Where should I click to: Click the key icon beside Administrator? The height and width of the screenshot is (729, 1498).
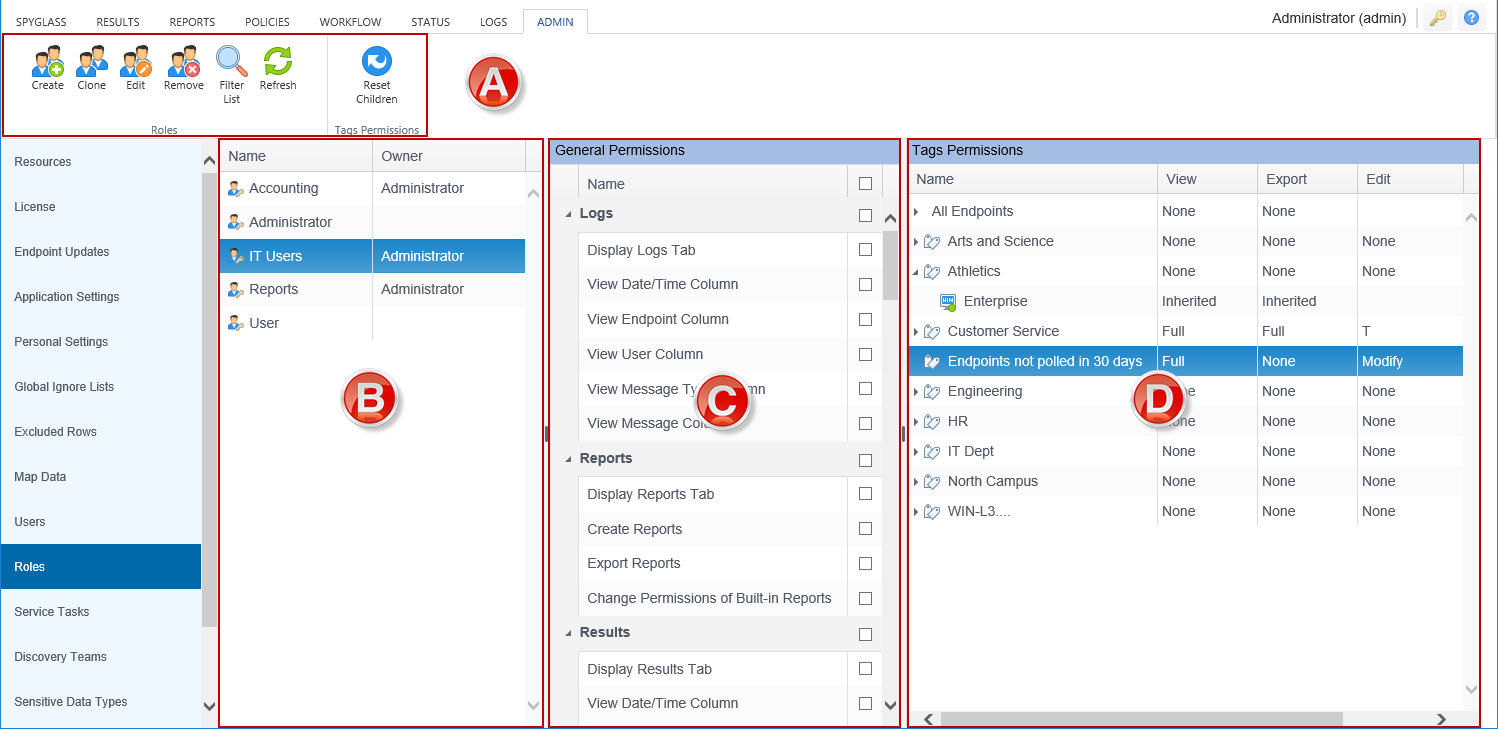(1437, 18)
